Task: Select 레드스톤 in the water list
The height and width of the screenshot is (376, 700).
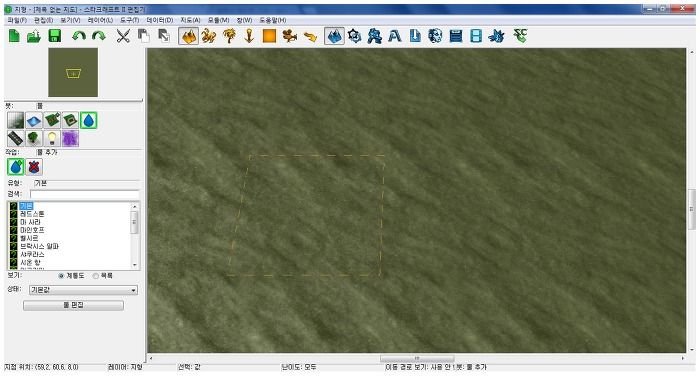Action: pos(32,214)
